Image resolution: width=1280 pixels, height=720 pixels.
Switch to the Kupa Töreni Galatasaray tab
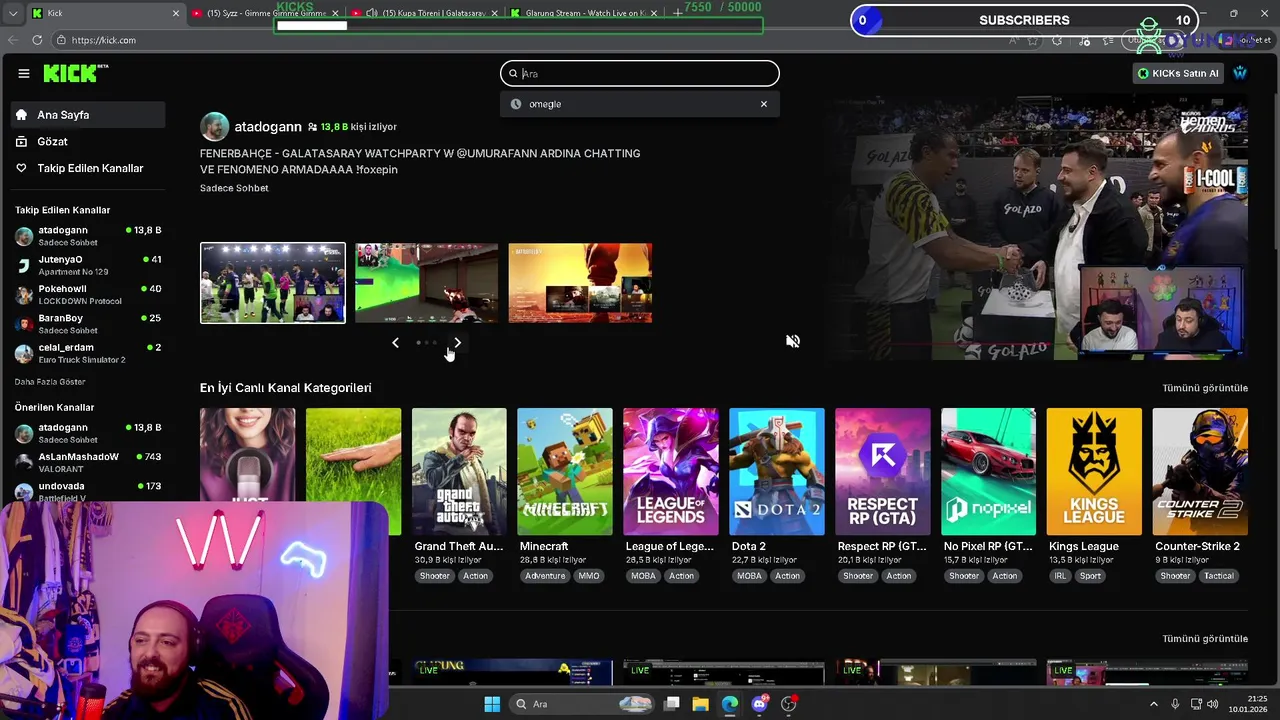coord(424,14)
